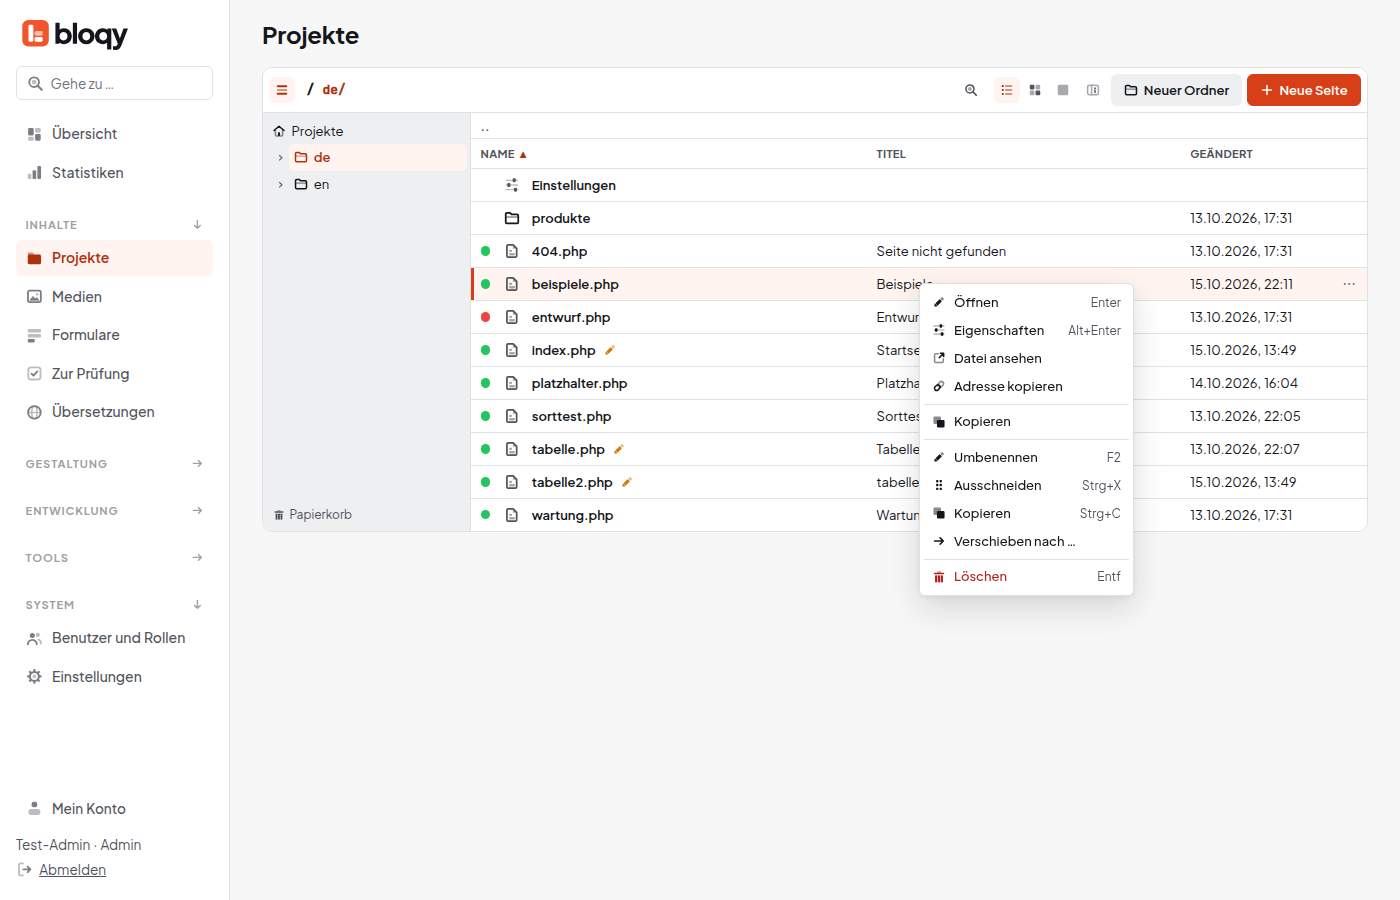Choose Eigenschaften in the context menu
1400x900 pixels.
pos(1026,330)
